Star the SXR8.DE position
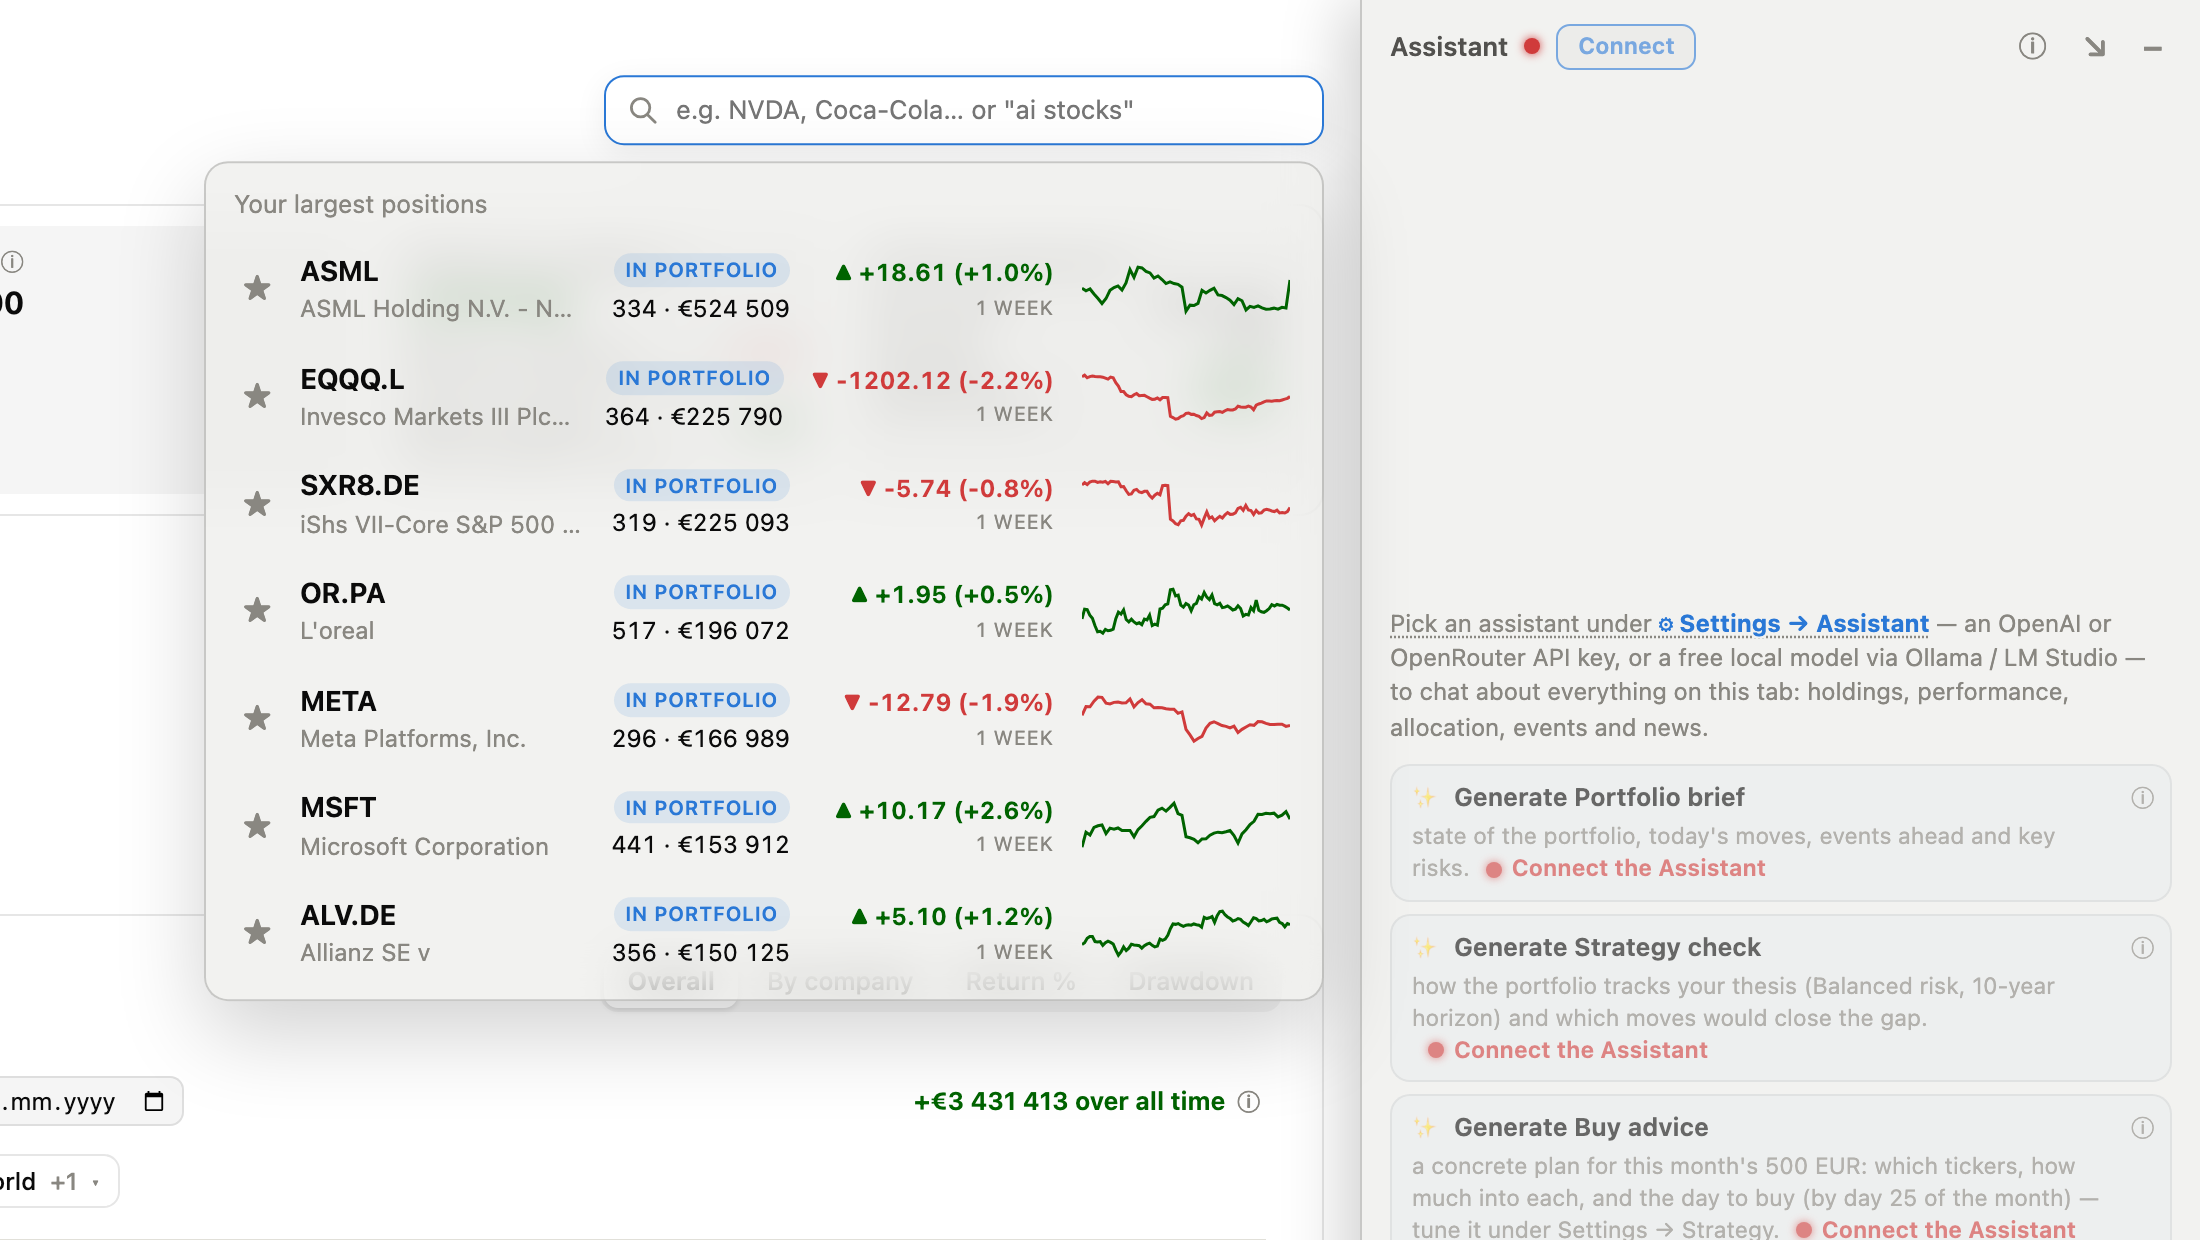 (x=257, y=504)
